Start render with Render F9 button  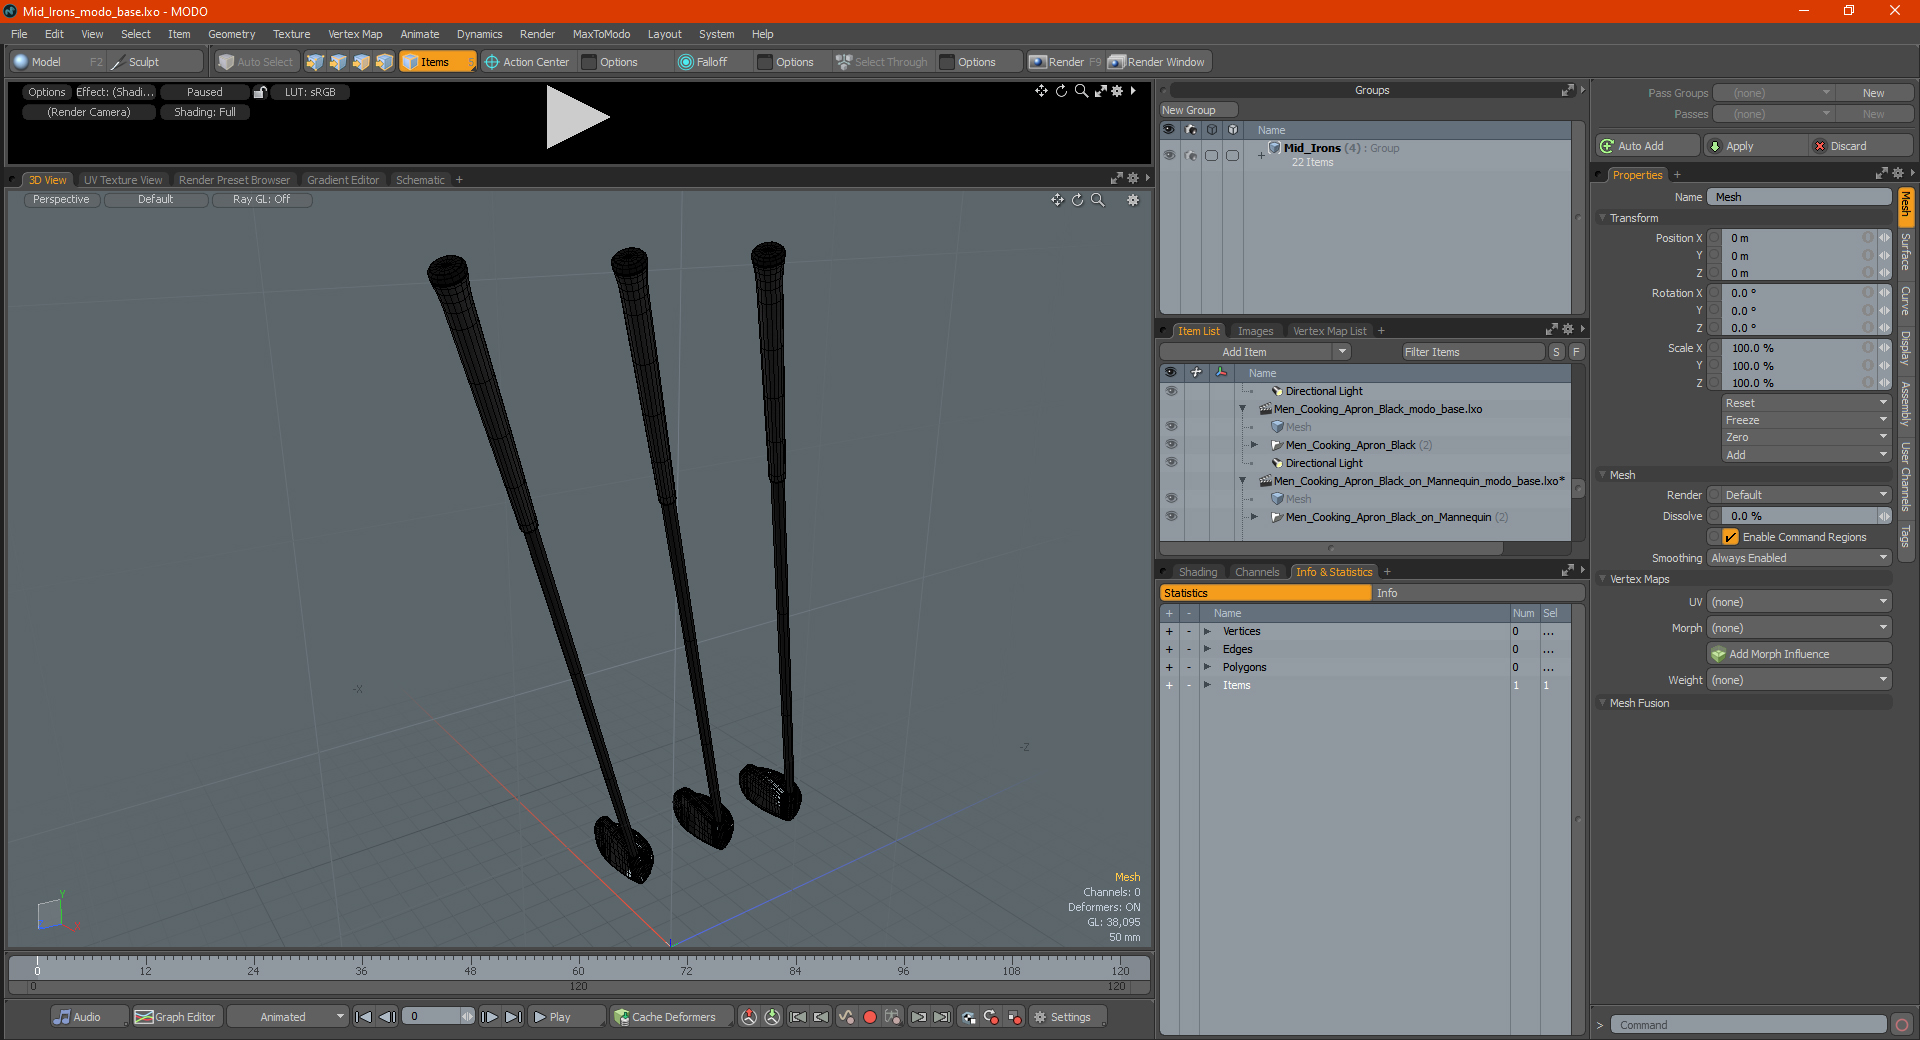[x=1065, y=62]
